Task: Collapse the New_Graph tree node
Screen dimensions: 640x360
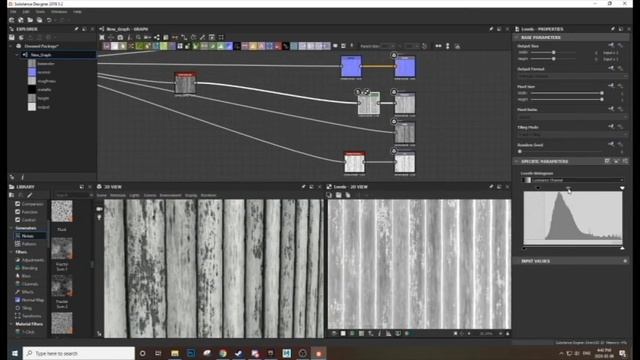Action: [17, 55]
